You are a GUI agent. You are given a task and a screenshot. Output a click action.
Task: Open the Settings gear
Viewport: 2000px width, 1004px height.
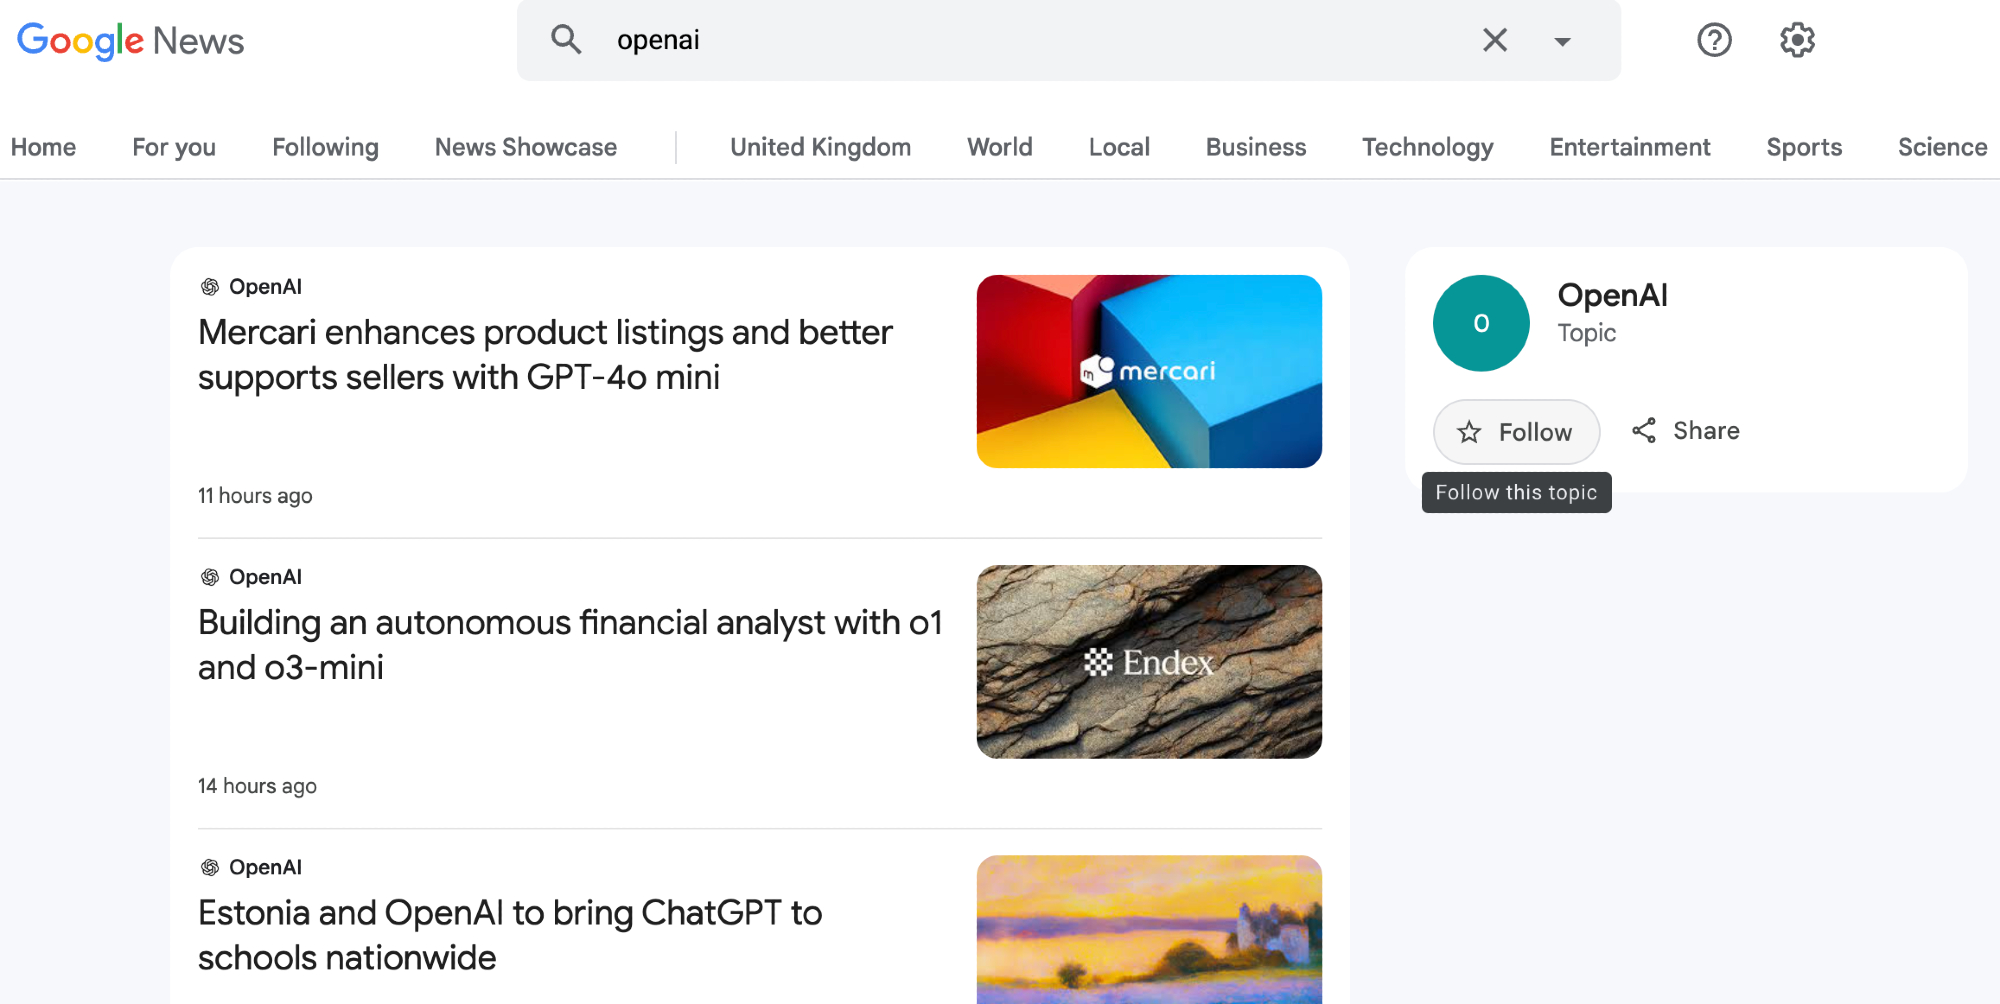tap(1797, 40)
